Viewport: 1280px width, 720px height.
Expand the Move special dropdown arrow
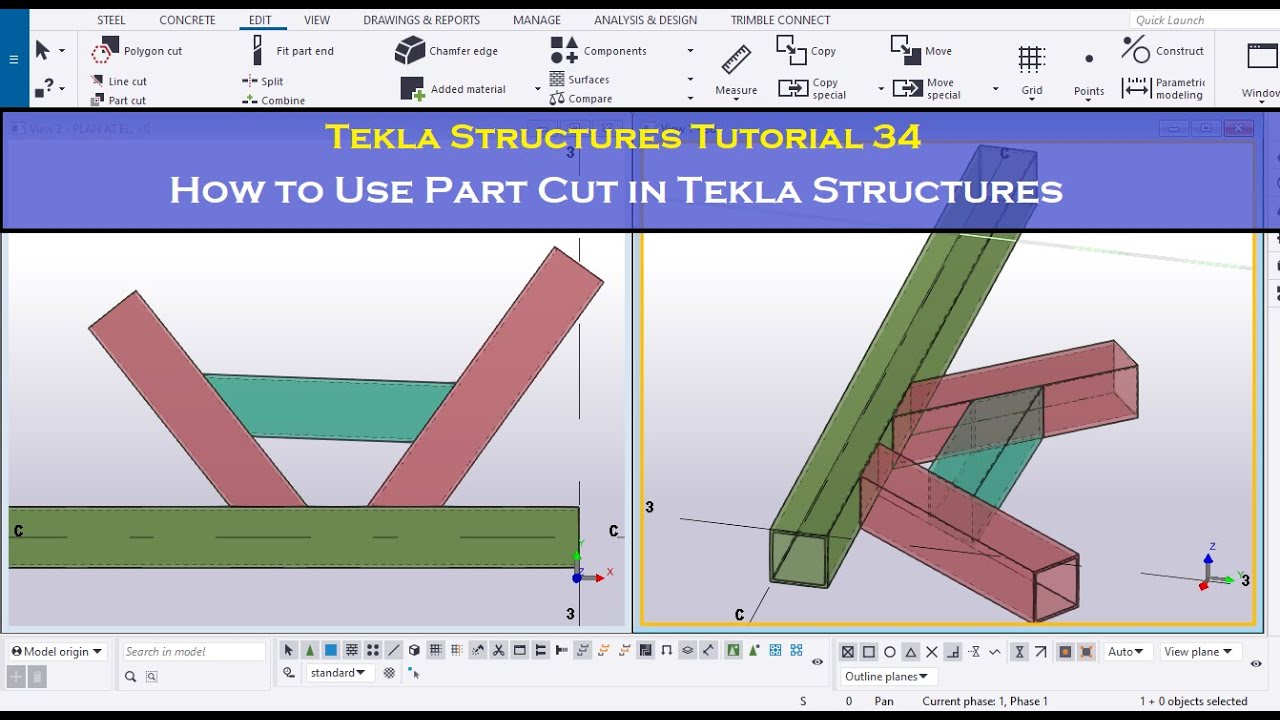pos(995,89)
